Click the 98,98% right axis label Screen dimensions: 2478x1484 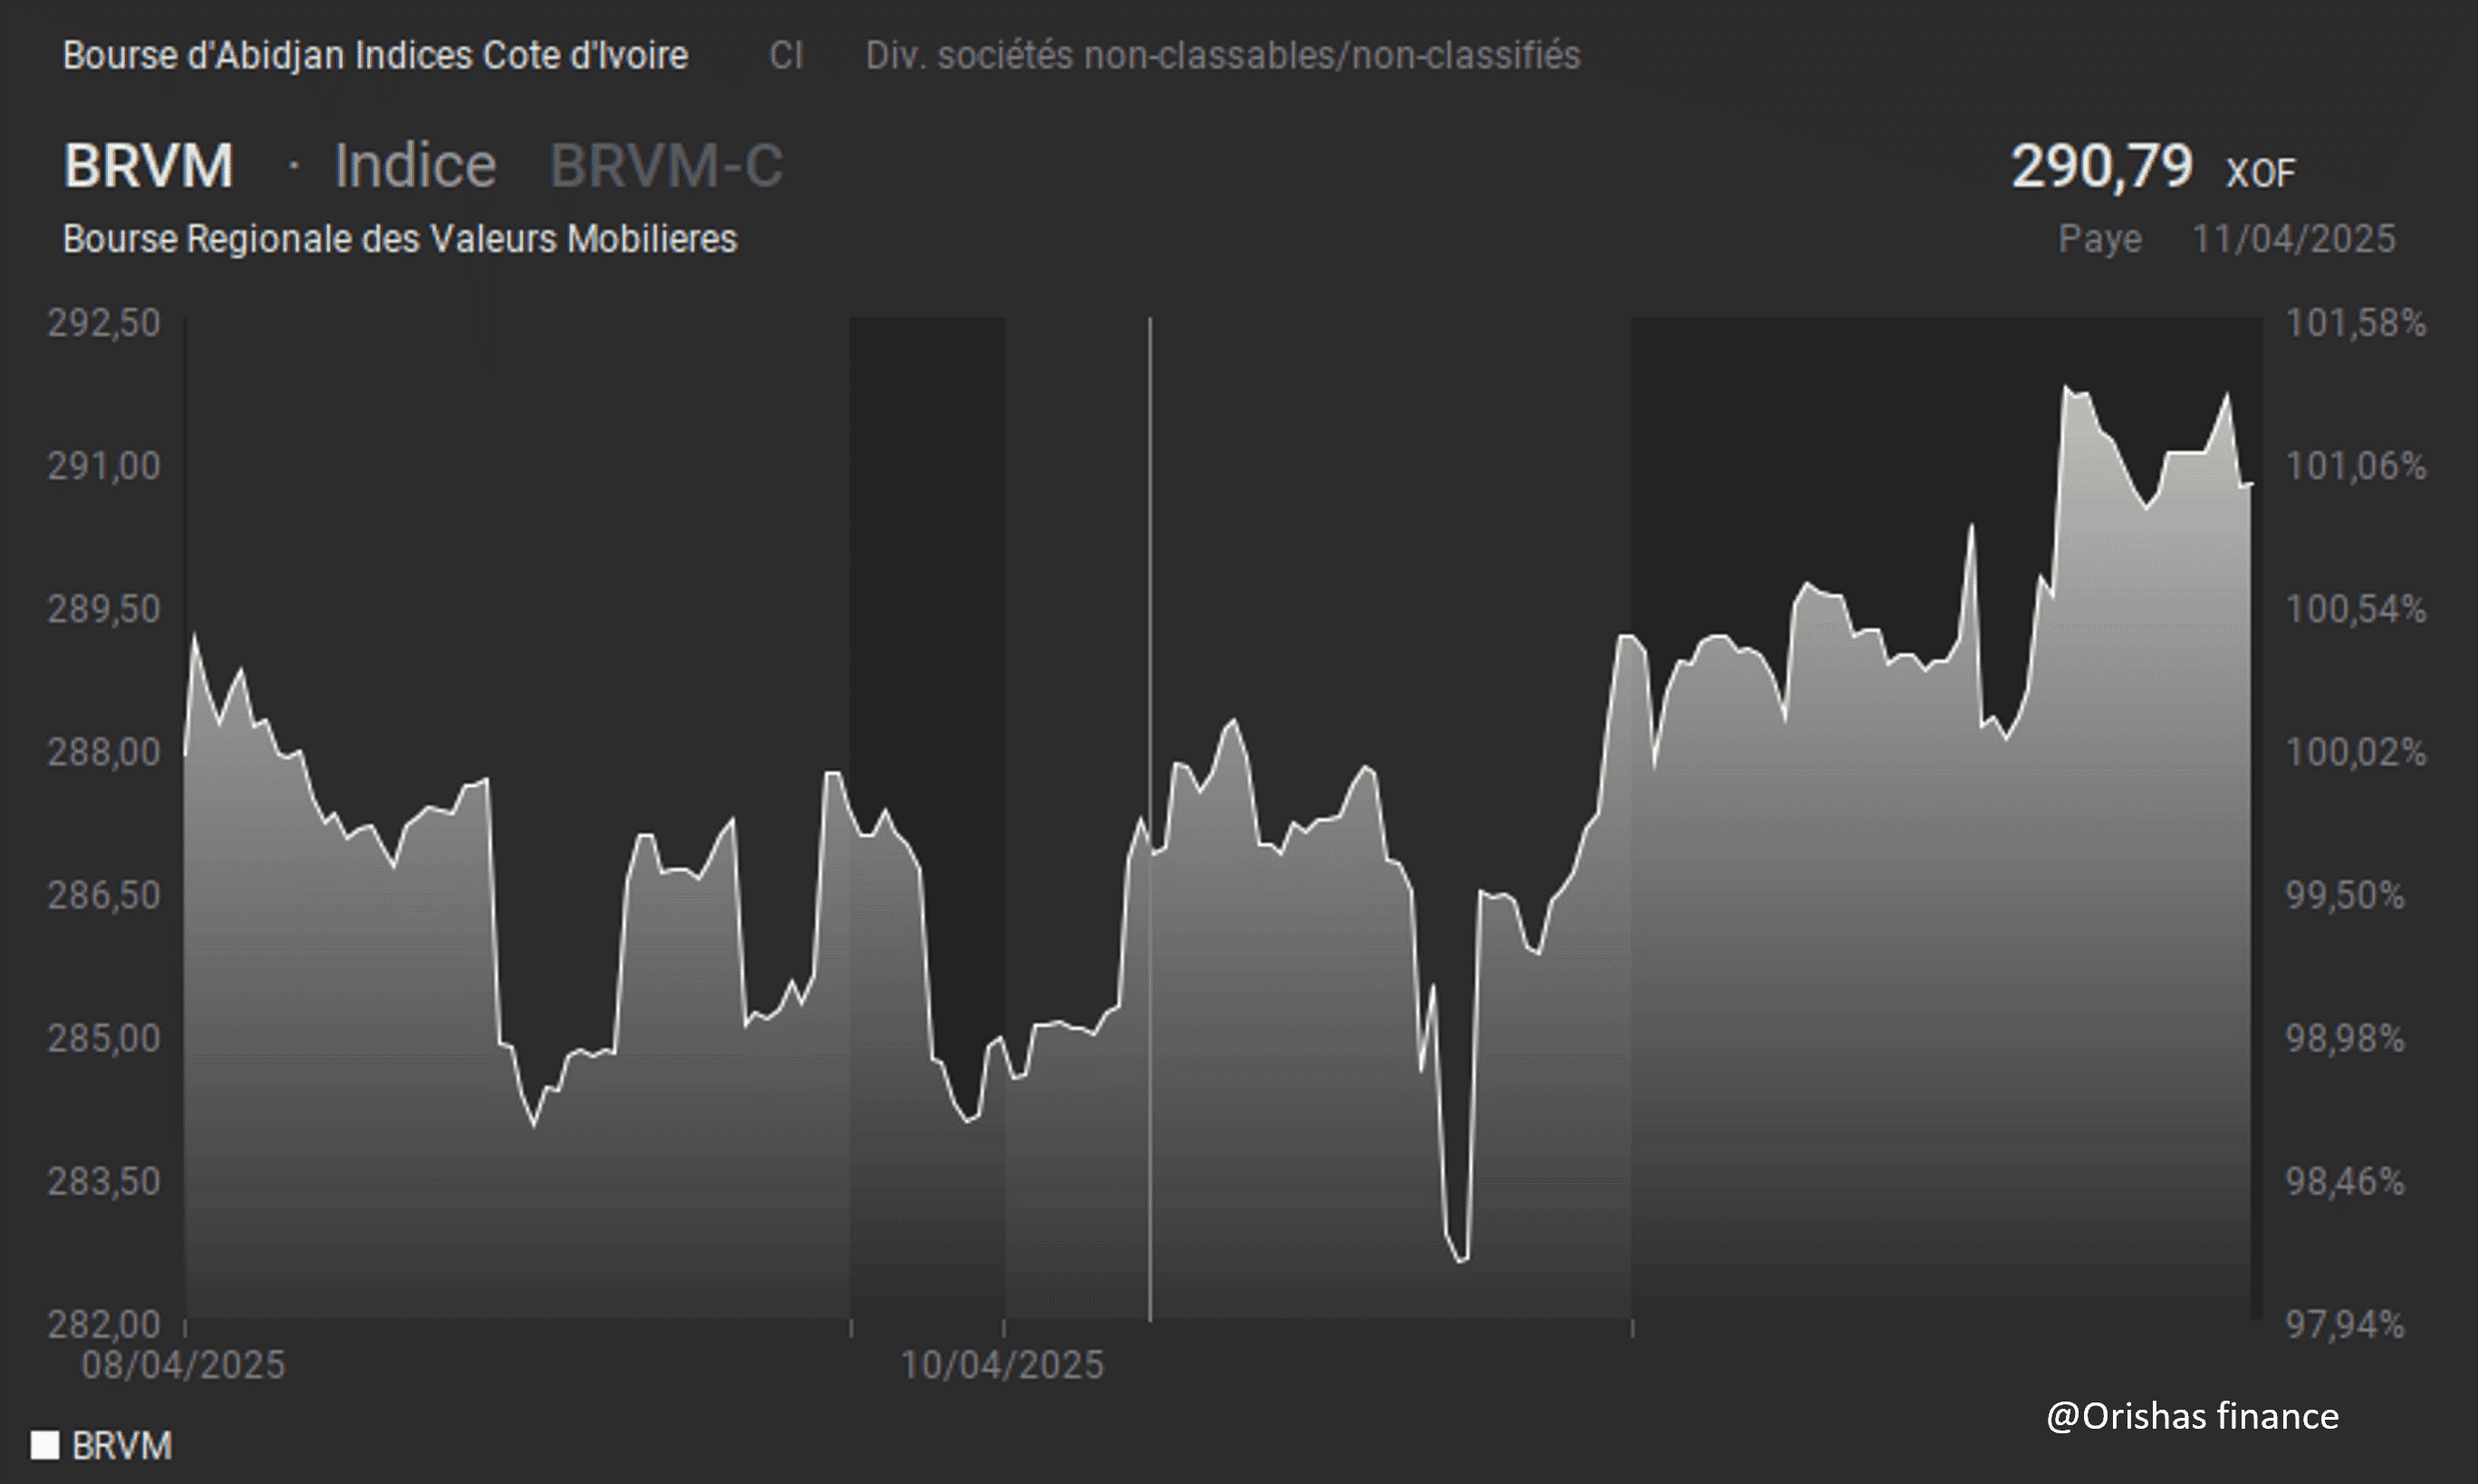pos(2345,1038)
